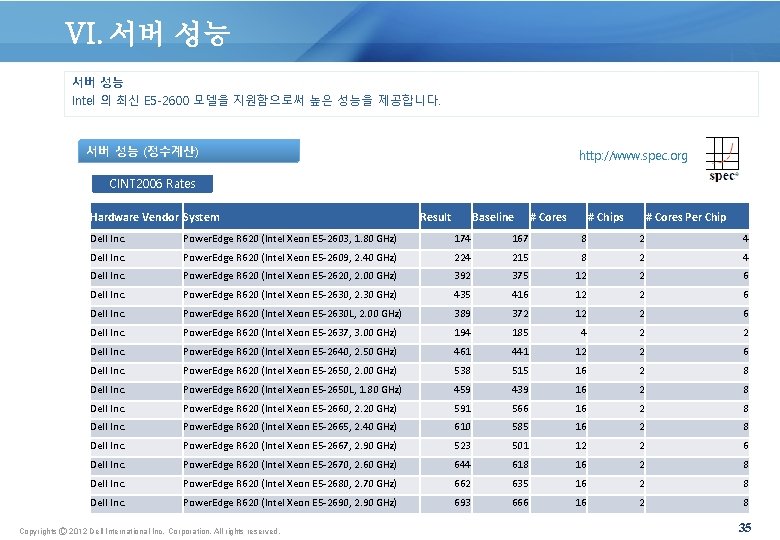Click the 서버 성능 (정수계산) banner
780x540 pixels.
(189, 151)
